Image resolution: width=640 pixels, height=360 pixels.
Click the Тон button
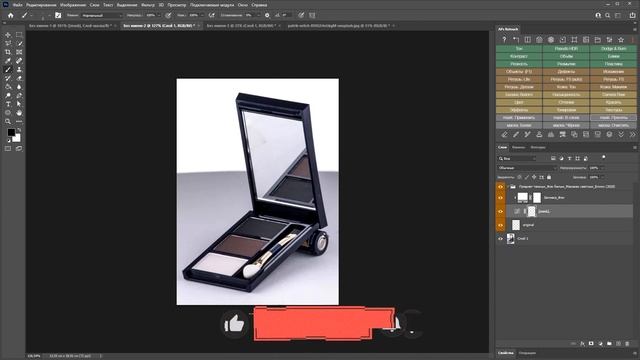coord(519,49)
